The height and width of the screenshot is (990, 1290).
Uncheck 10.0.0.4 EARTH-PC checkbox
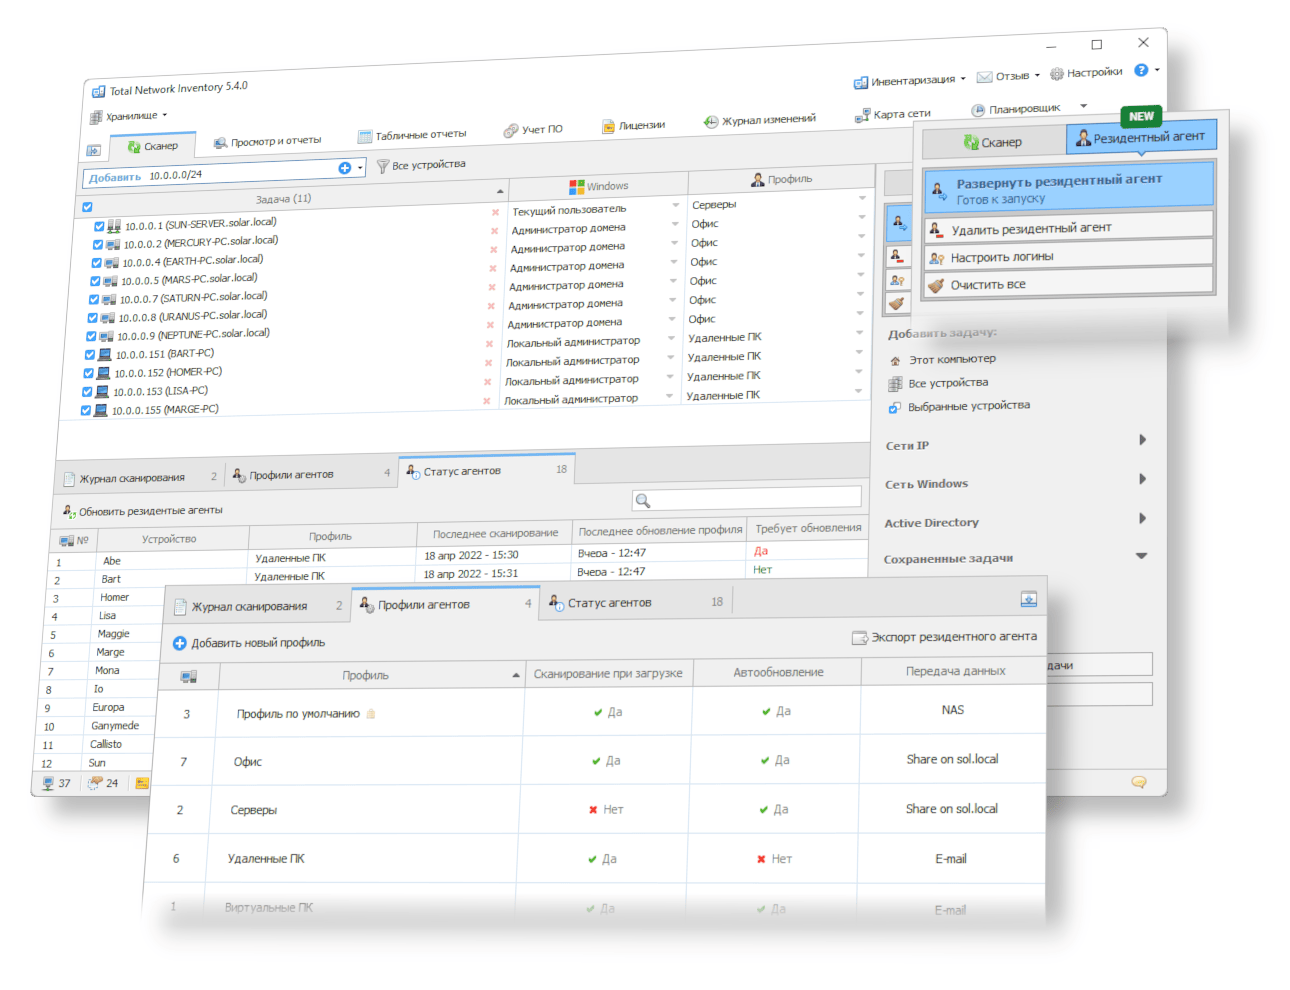click(x=97, y=263)
